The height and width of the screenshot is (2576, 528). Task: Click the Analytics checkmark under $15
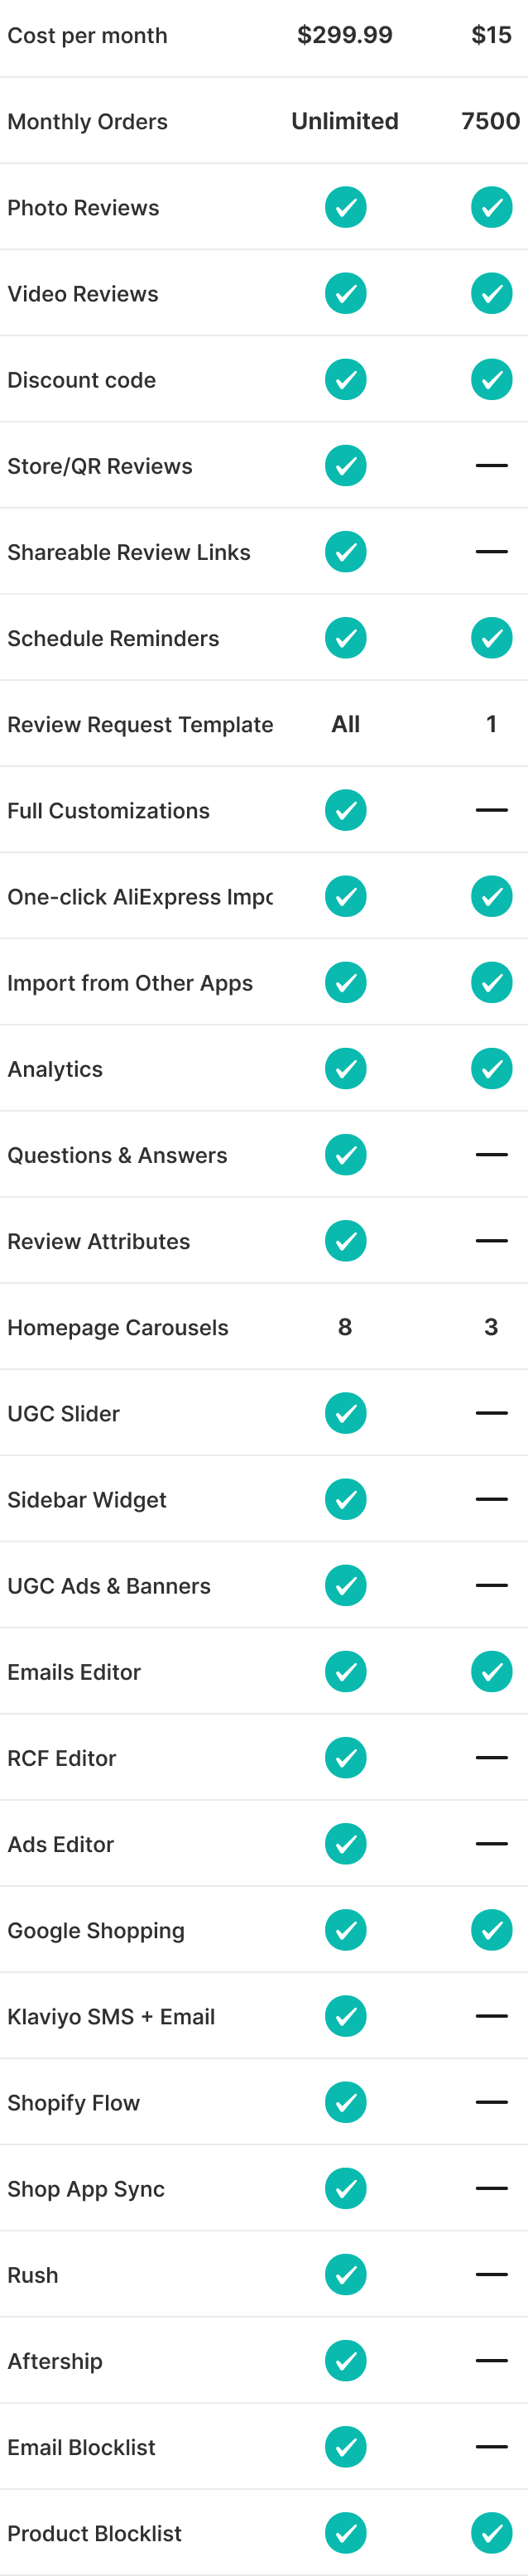click(x=491, y=1069)
